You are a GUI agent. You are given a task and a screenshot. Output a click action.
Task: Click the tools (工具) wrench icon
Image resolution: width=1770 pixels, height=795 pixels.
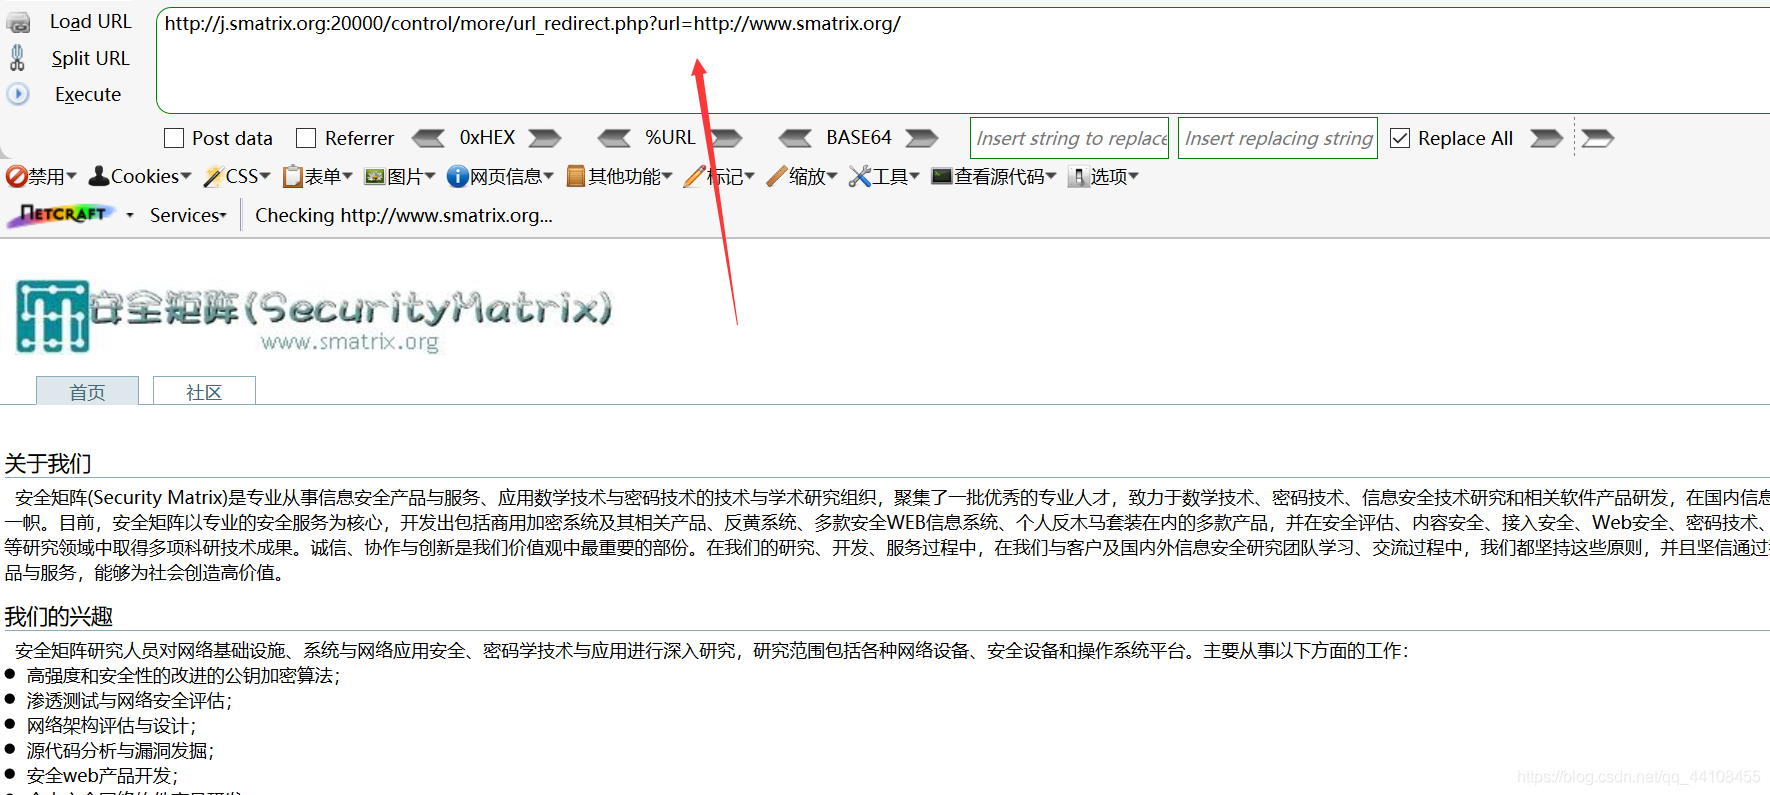tap(859, 177)
